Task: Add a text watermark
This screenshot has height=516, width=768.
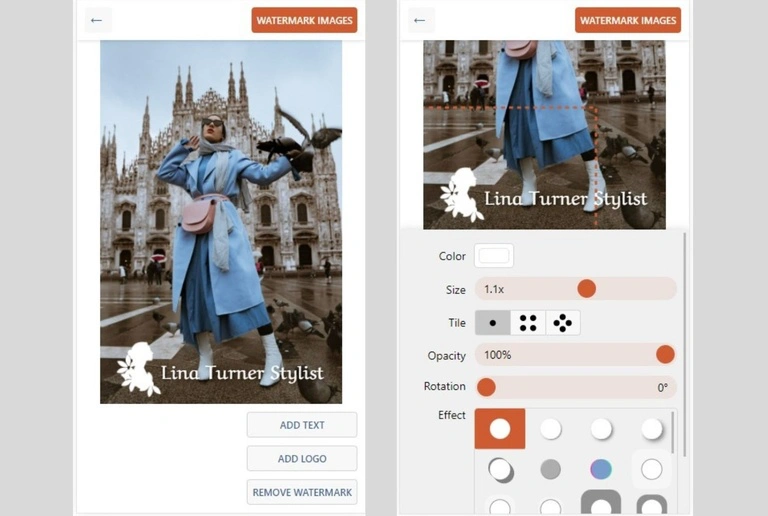Action: tap(302, 425)
